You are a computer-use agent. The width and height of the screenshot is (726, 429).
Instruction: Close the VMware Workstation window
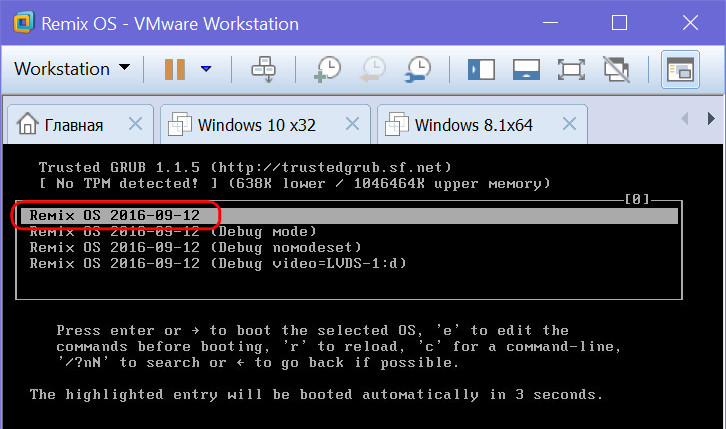point(690,23)
